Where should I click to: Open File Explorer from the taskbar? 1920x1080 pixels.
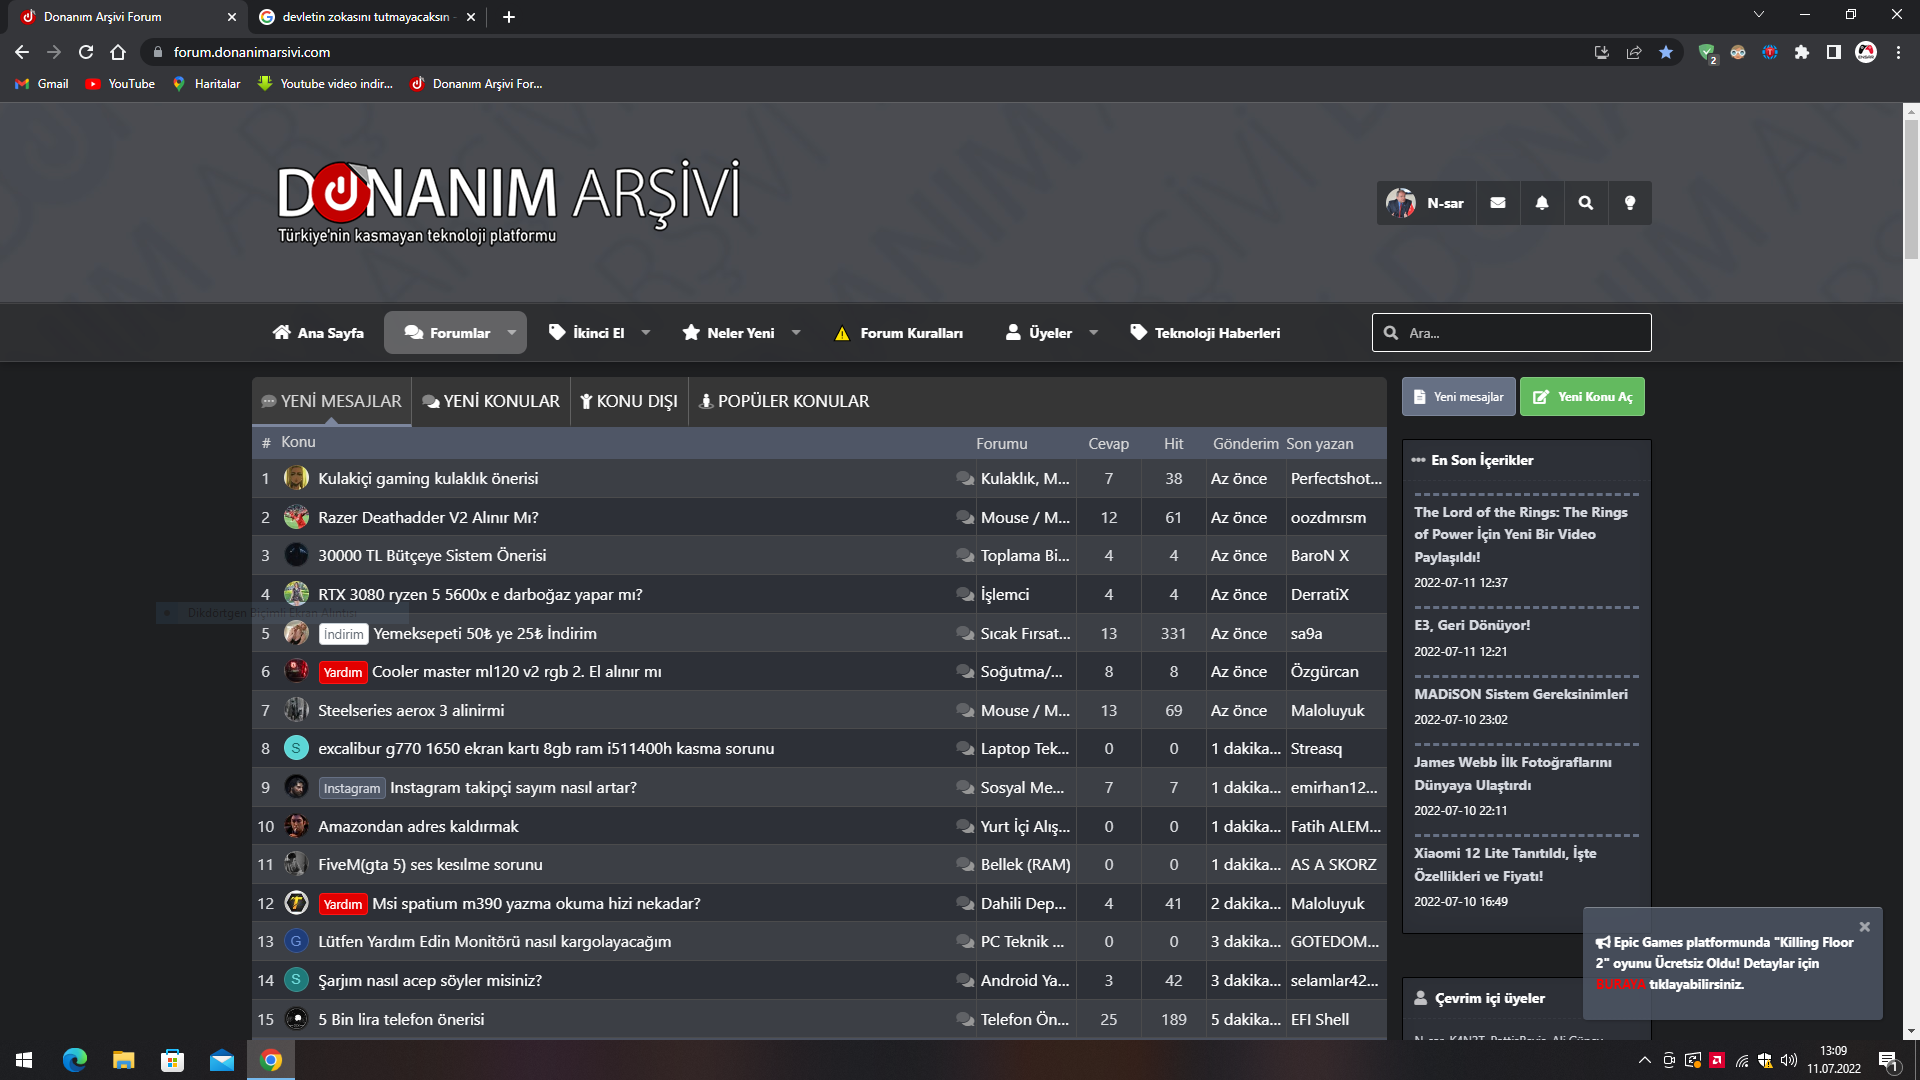point(124,1060)
